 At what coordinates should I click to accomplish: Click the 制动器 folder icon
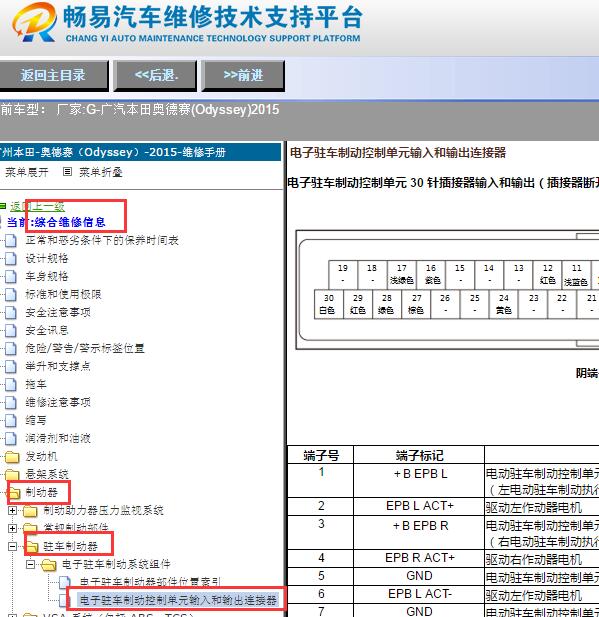click(14, 493)
